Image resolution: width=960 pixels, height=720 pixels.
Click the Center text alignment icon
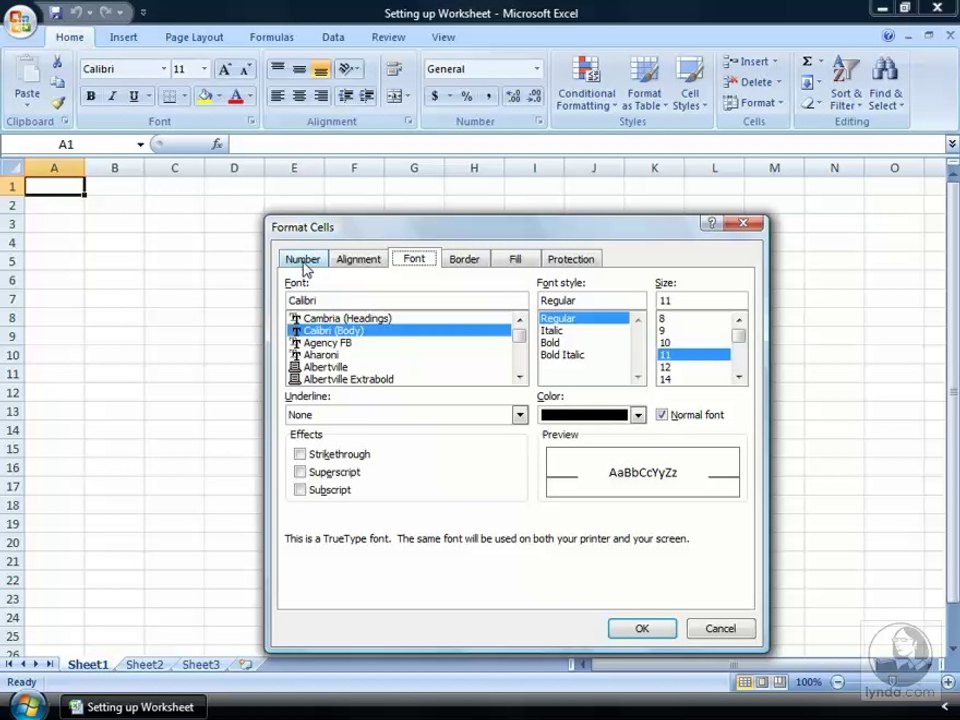[299, 96]
